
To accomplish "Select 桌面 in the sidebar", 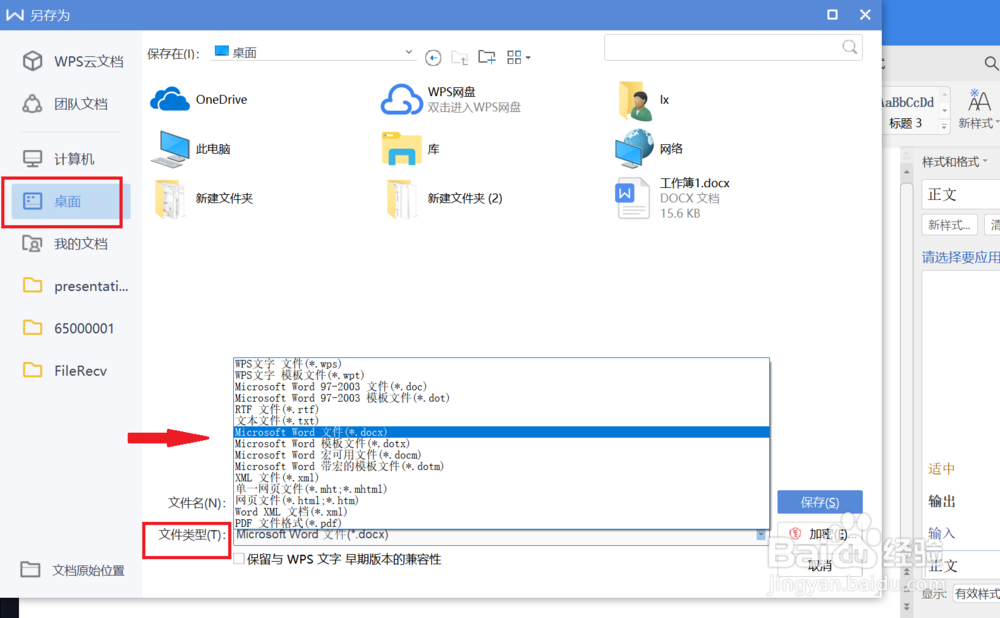I will tap(70, 202).
